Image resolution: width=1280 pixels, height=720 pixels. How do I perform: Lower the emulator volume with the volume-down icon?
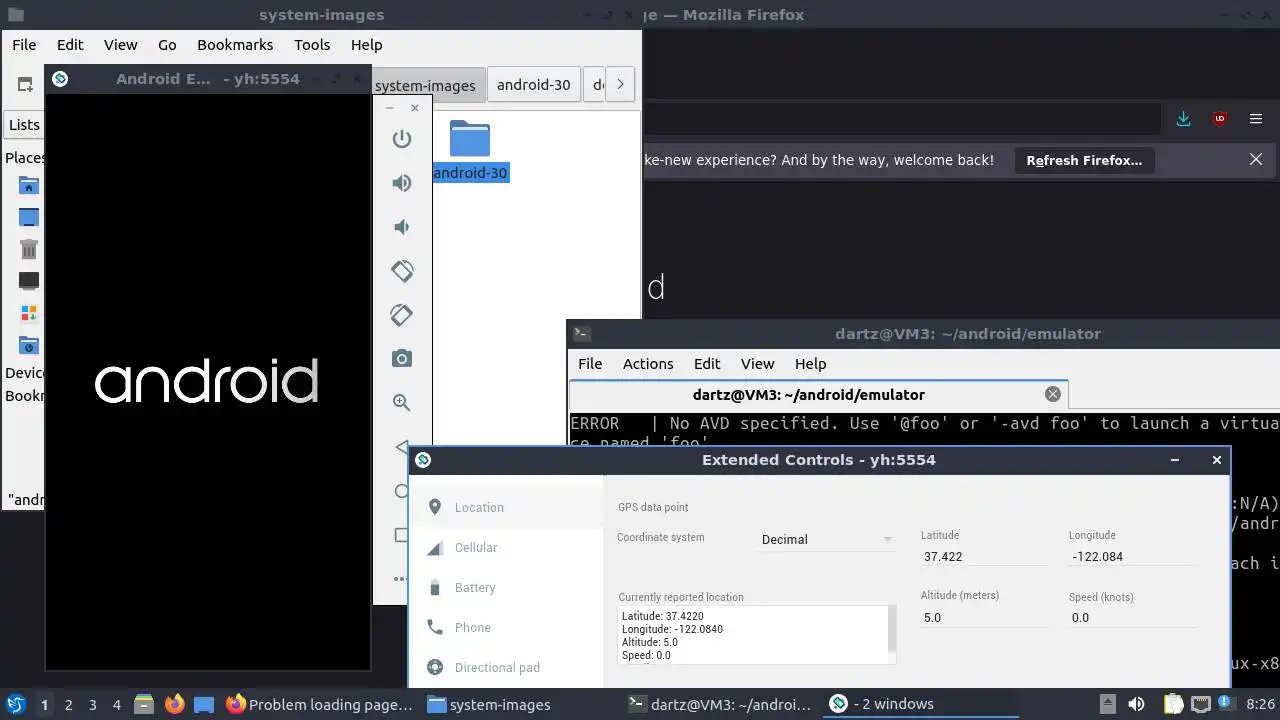pyautogui.click(x=402, y=227)
